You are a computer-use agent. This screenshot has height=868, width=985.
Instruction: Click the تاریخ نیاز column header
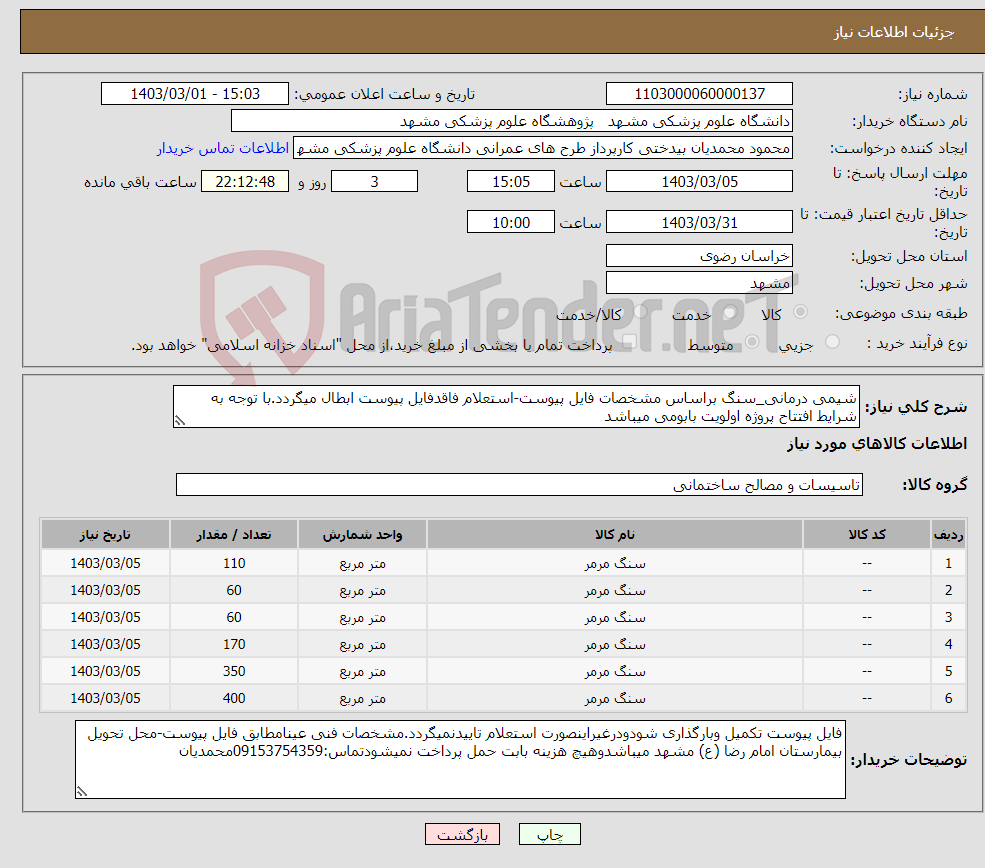coord(106,534)
